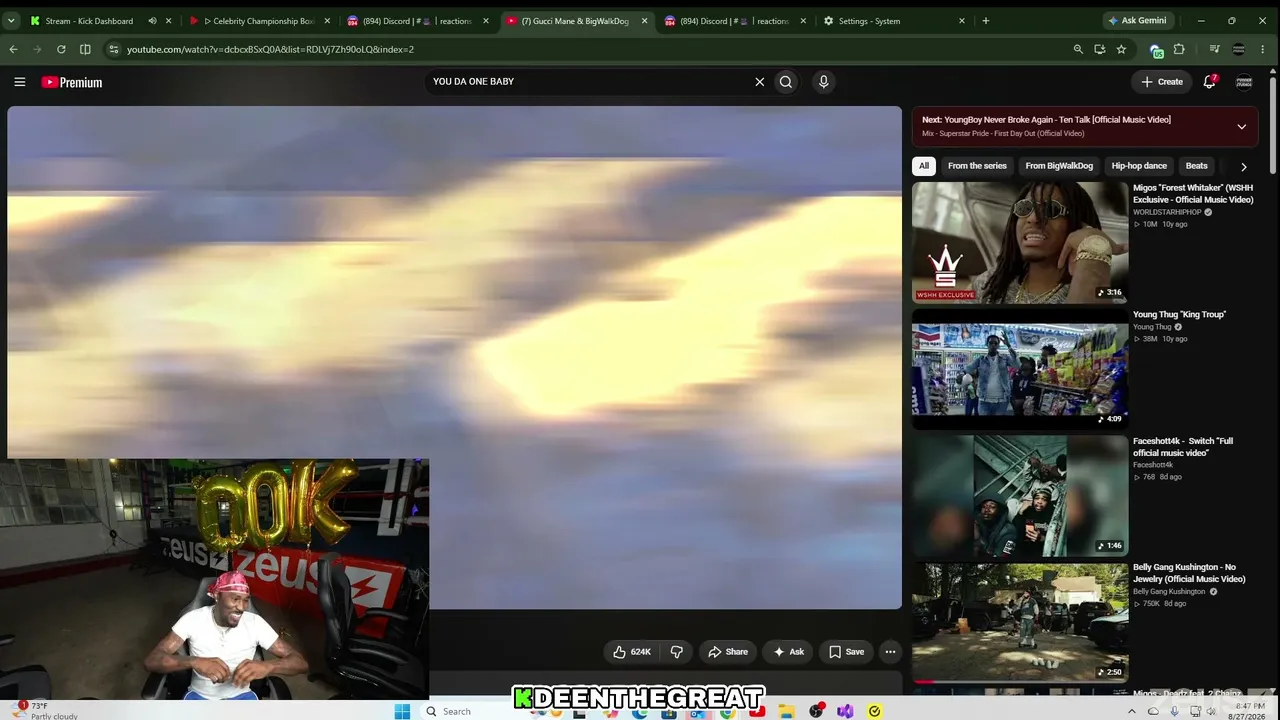Viewport: 1280px width, 720px height.
Task: Click the Ask button under video
Action: coord(787,652)
